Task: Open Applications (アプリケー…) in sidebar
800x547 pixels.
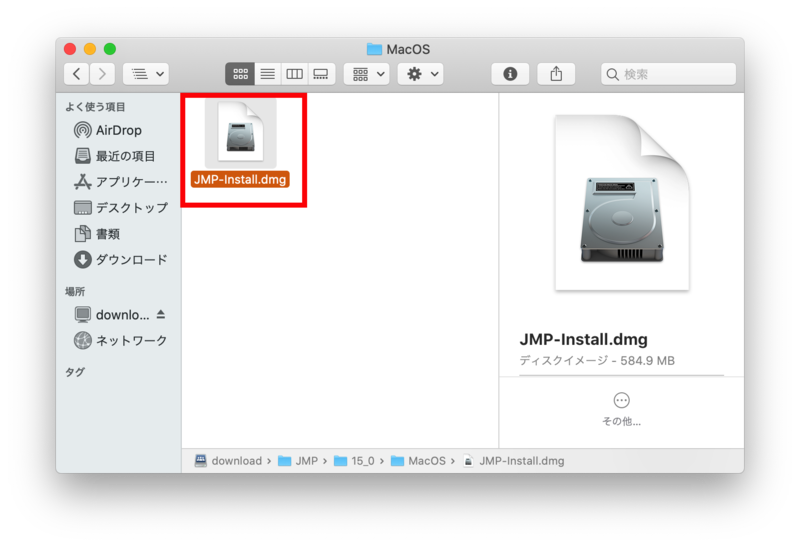Action: point(118,182)
